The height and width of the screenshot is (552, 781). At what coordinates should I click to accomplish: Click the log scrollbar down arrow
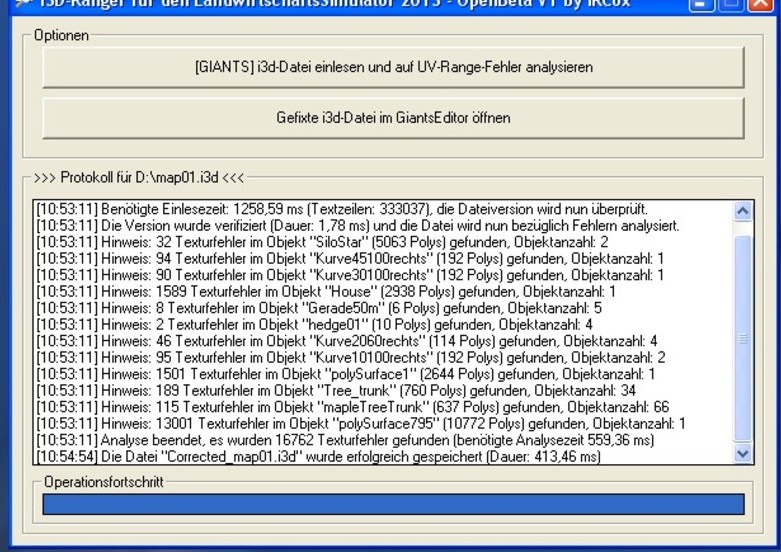(741, 454)
